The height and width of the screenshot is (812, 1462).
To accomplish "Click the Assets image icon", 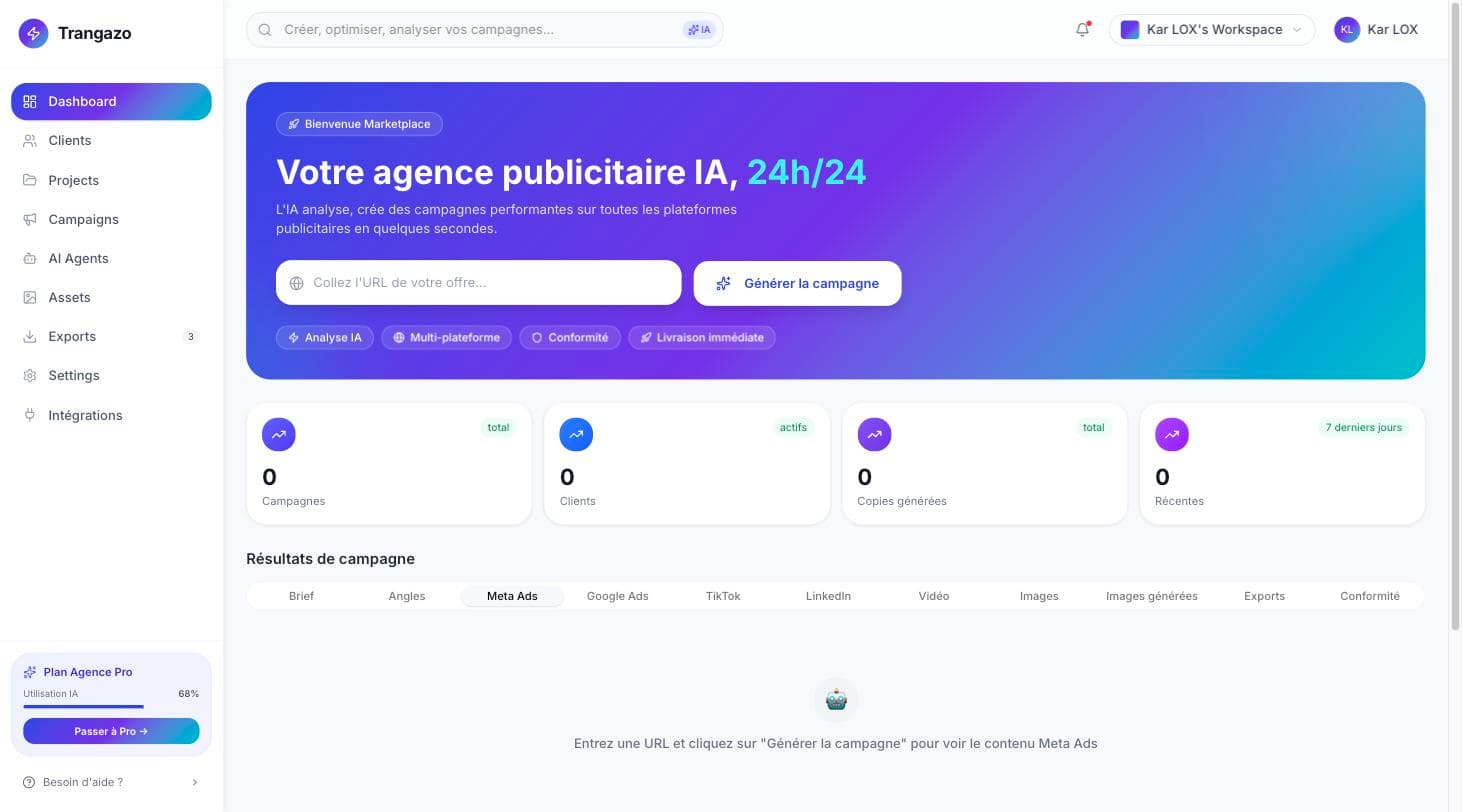I will tap(30, 297).
